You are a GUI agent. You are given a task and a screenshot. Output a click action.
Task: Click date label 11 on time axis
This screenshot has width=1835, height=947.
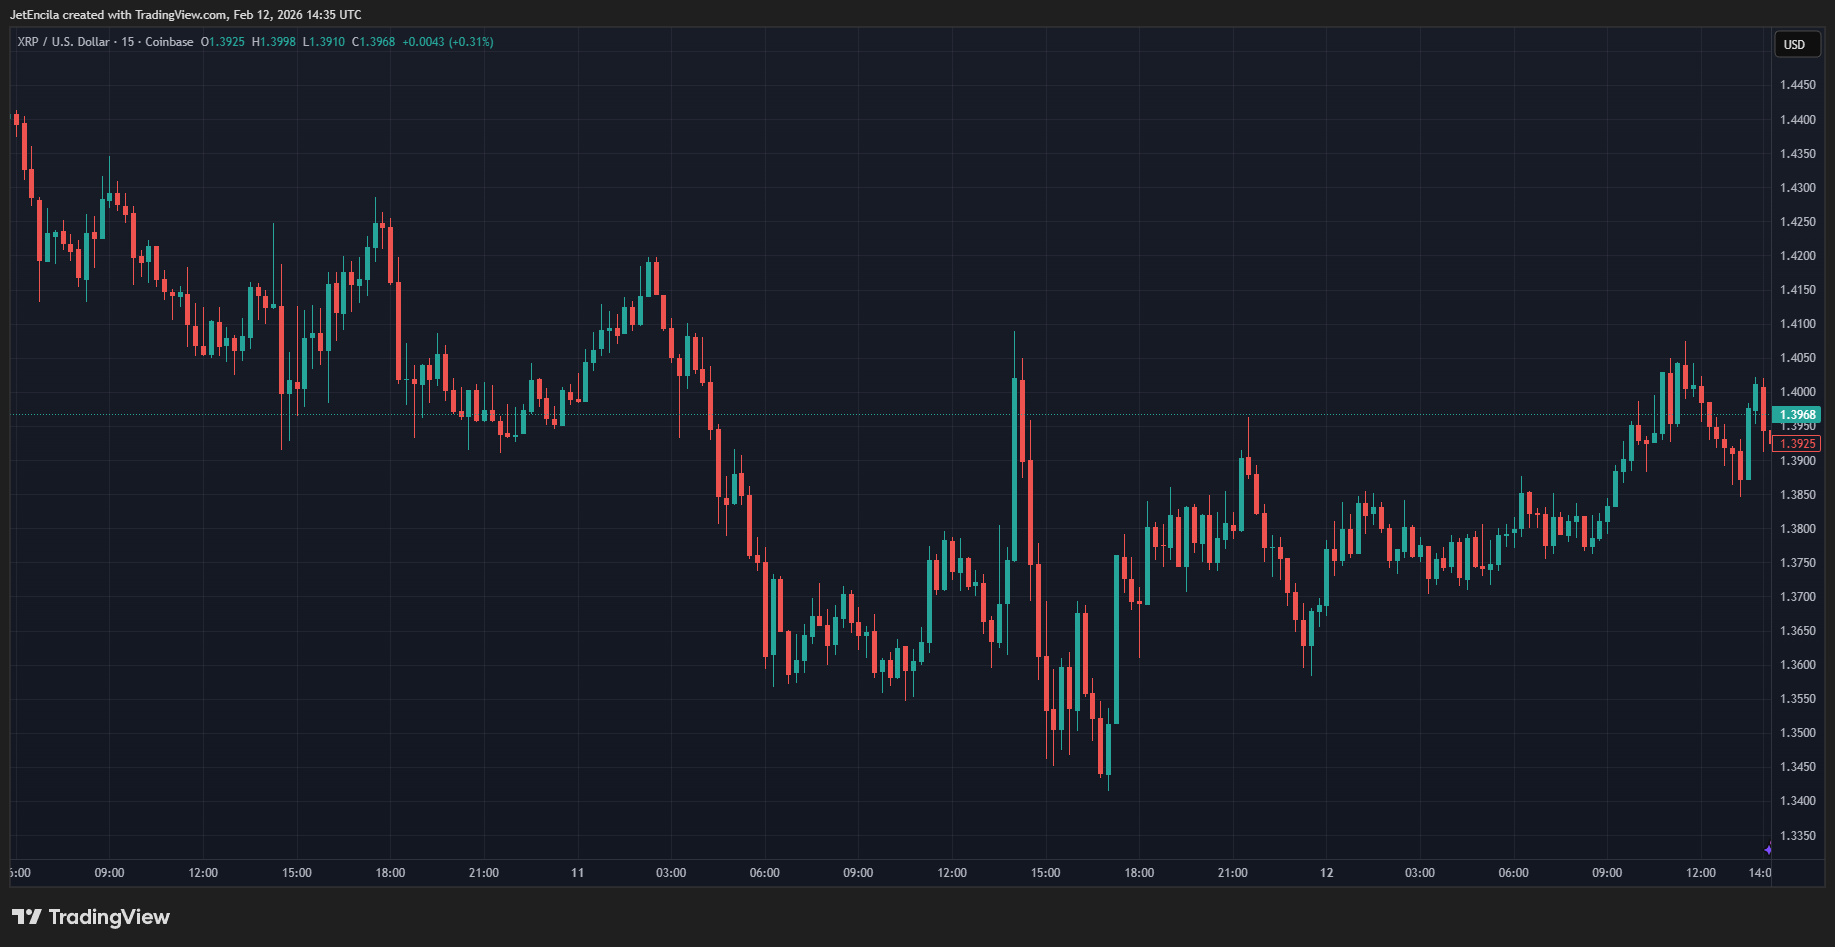(x=577, y=873)
